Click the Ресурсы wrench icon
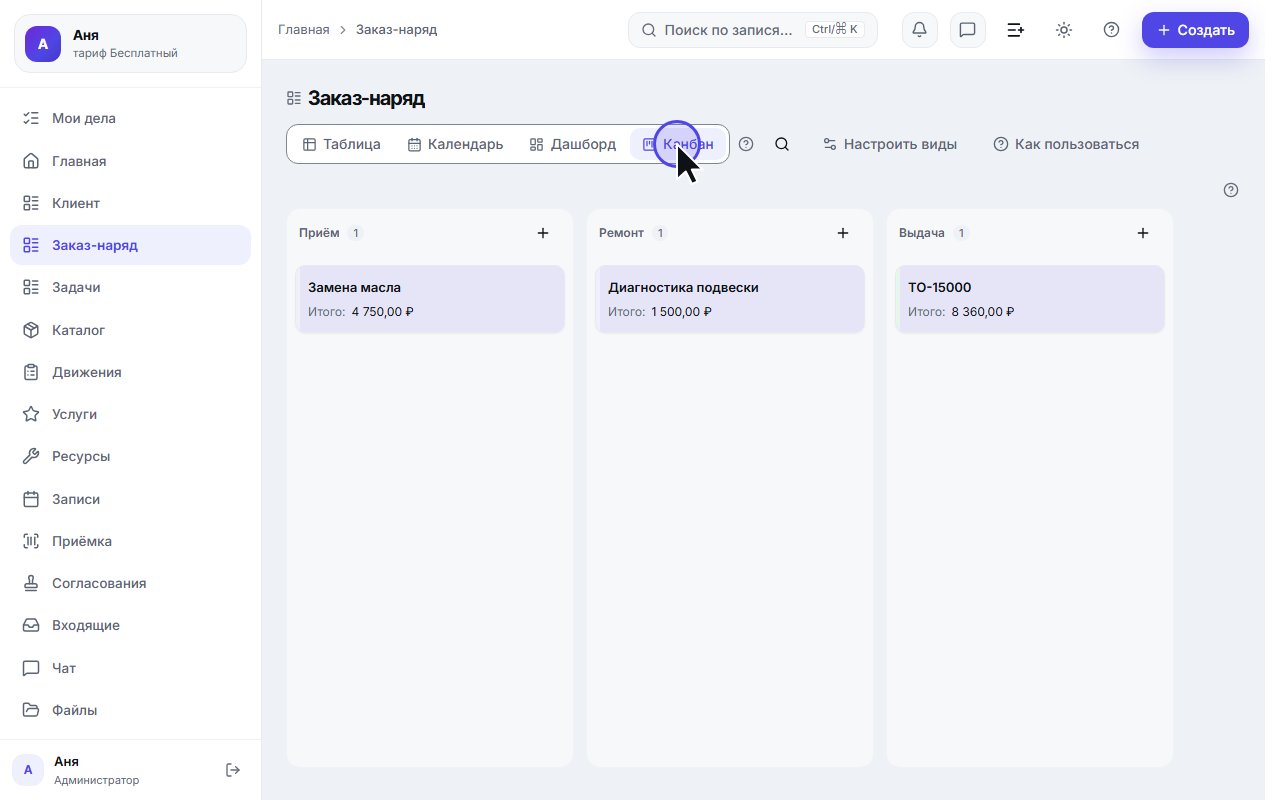The height and width of the screenshot is (800, 1280). pos(31,456)
